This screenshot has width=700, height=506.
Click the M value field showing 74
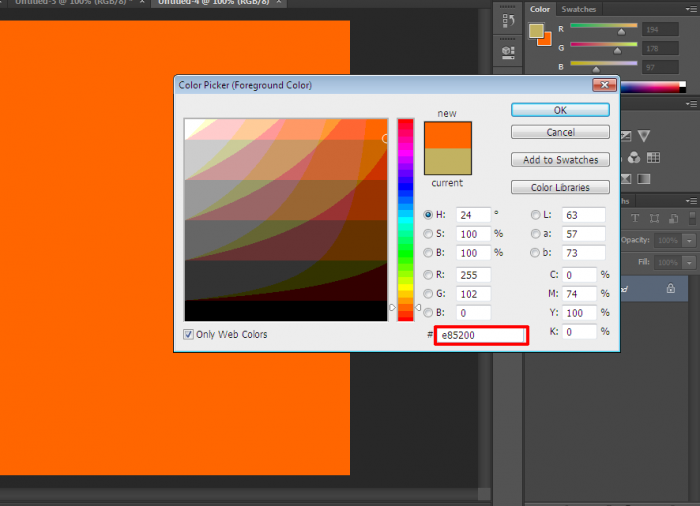click(x=579, y=294)
